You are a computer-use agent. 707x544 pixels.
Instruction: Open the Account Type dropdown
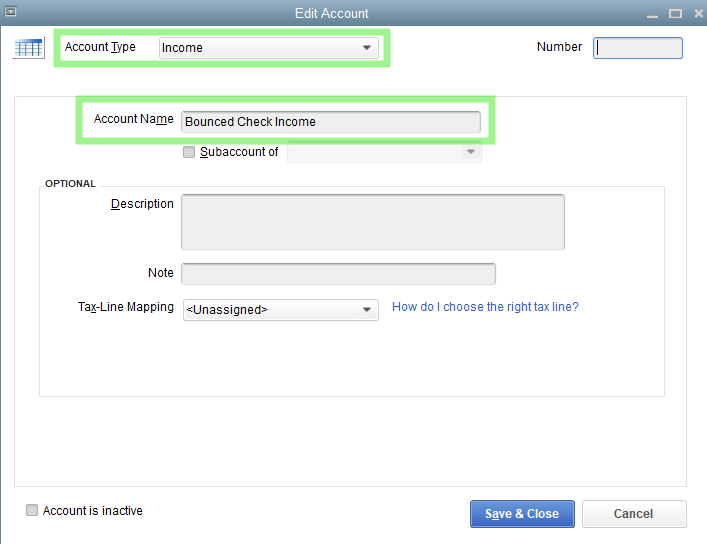click(x=269, y=48)
